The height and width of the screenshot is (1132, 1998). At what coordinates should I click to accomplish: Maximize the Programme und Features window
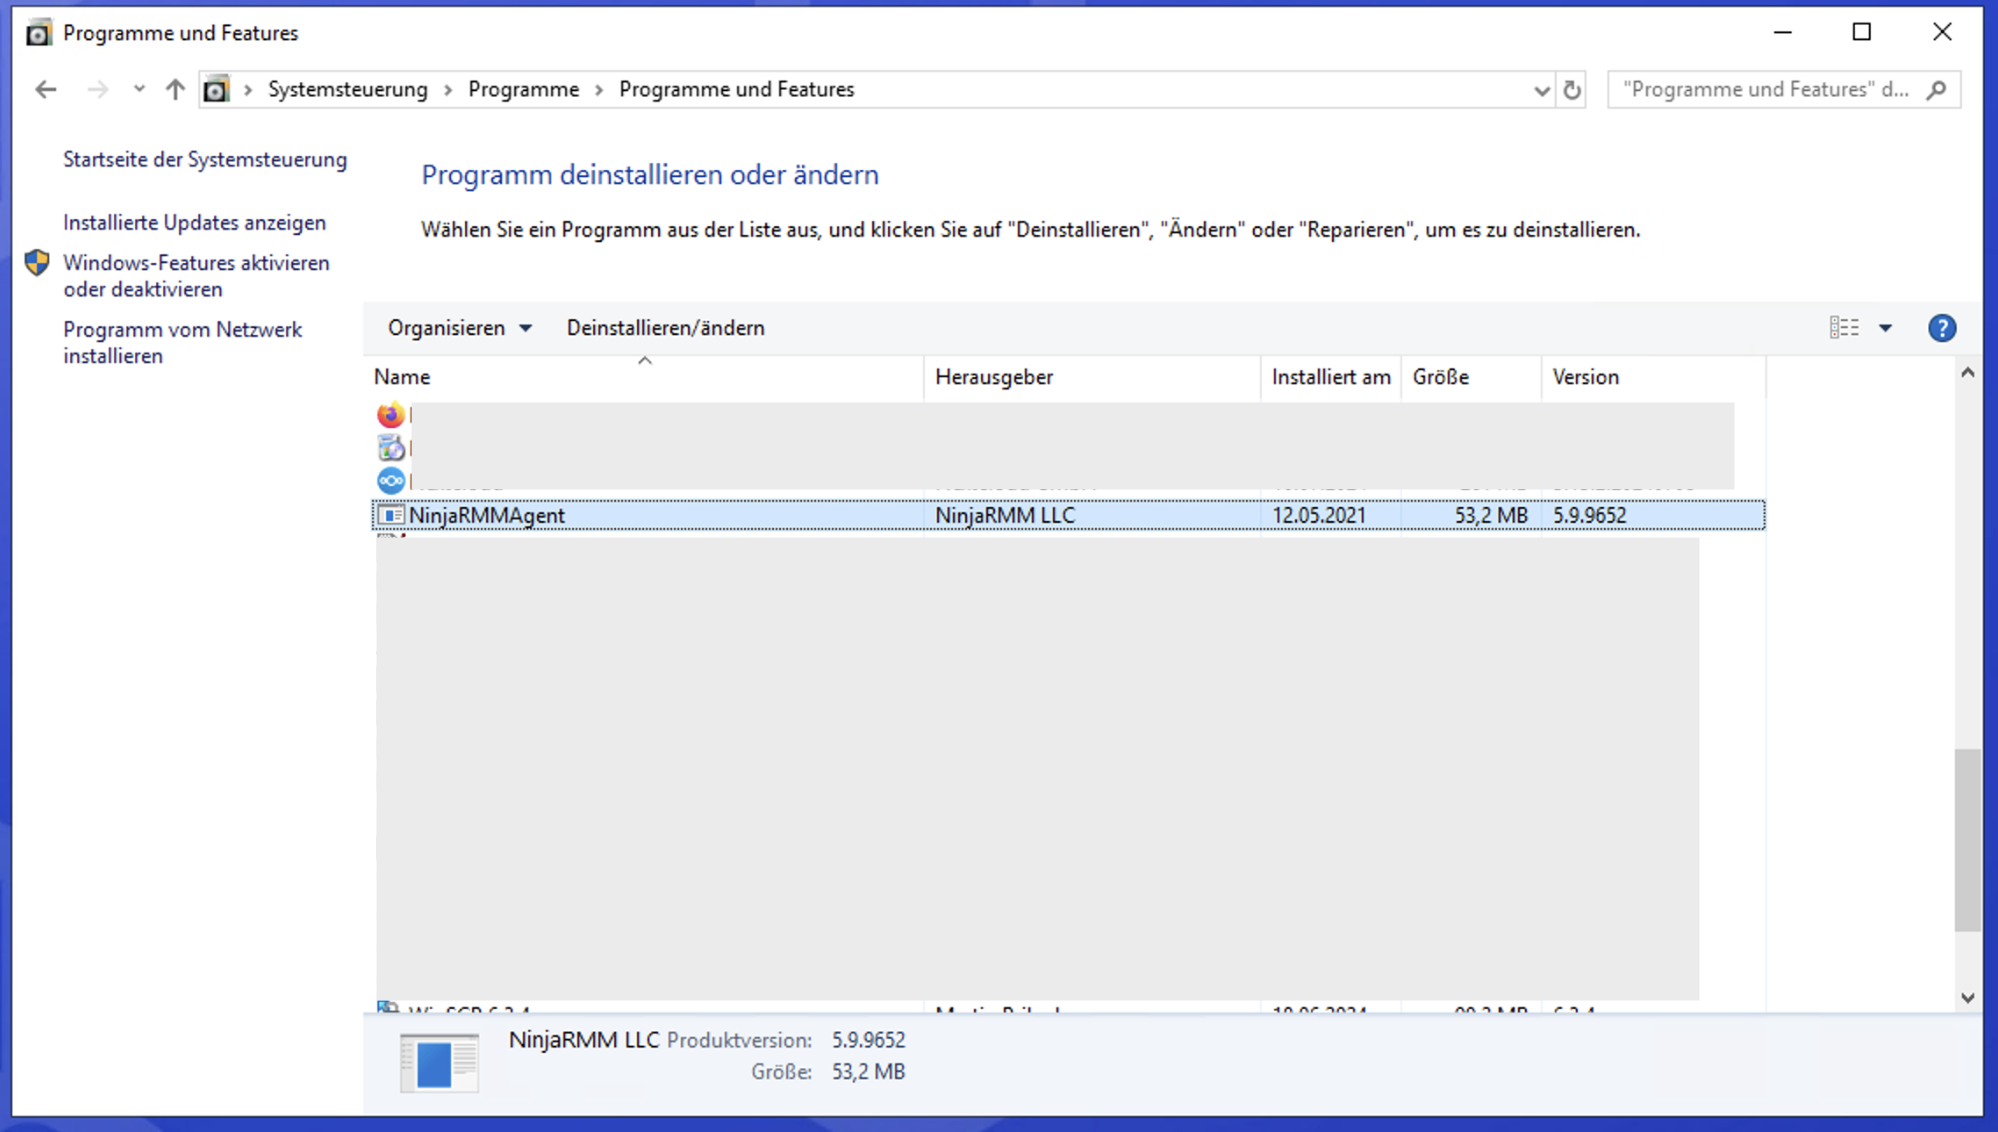1861,32
